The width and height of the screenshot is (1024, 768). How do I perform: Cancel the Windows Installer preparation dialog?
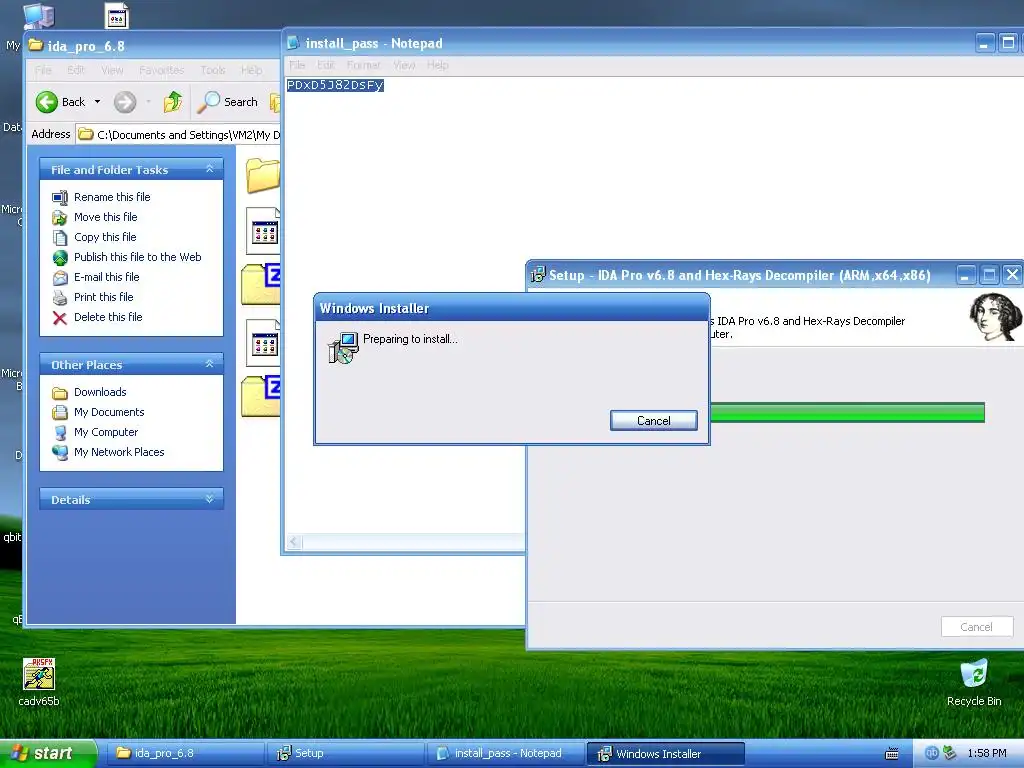coord(654,421)
